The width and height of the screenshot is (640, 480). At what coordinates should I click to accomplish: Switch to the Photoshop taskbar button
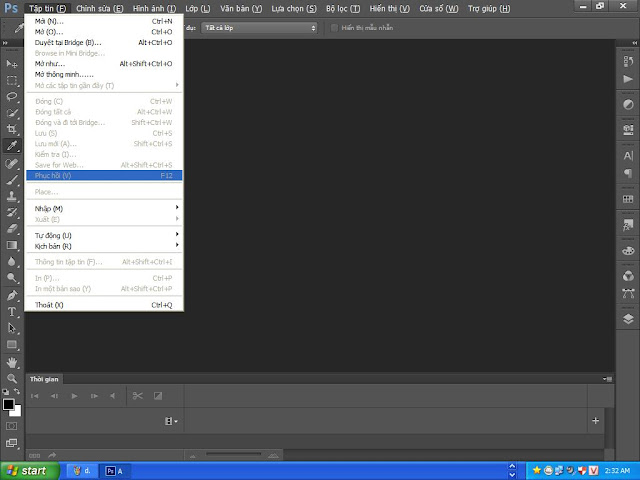click(x=117, y=471)
